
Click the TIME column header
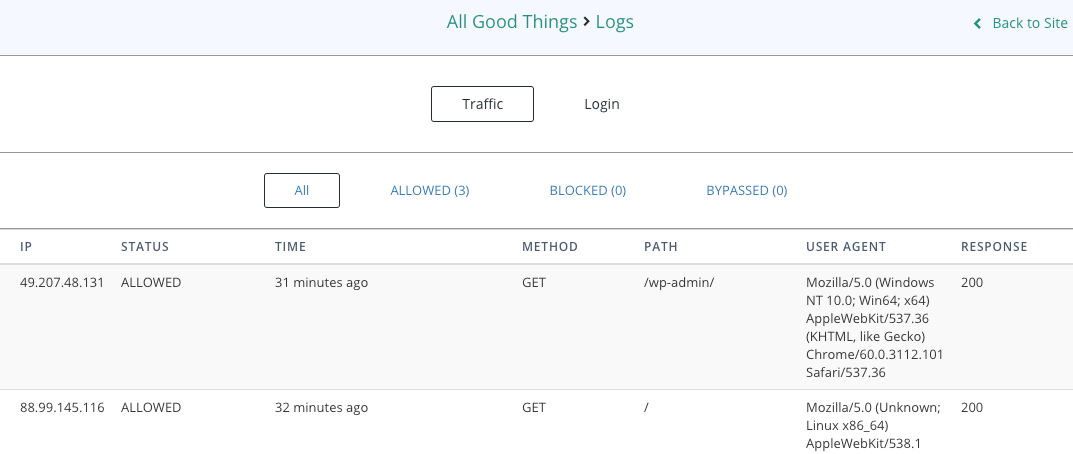[x=290, y=247]
